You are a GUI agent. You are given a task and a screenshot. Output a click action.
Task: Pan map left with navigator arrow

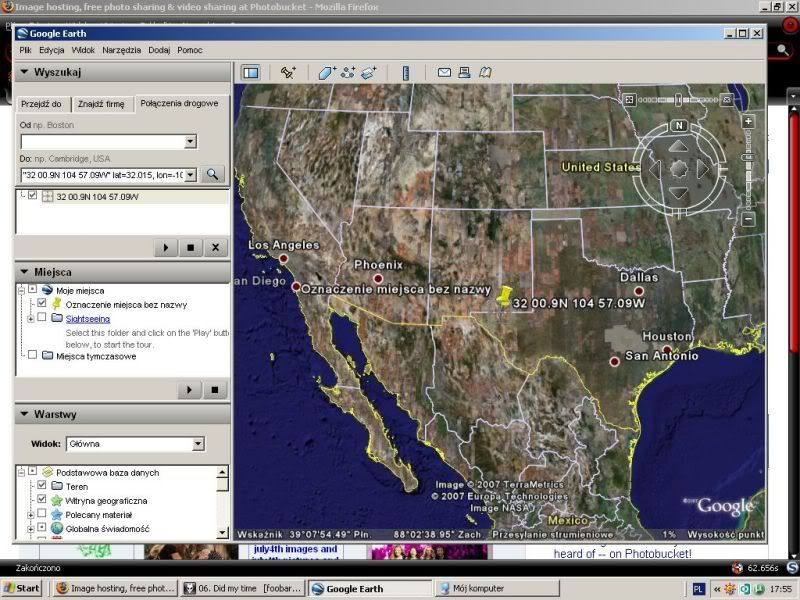coord(655,169)
